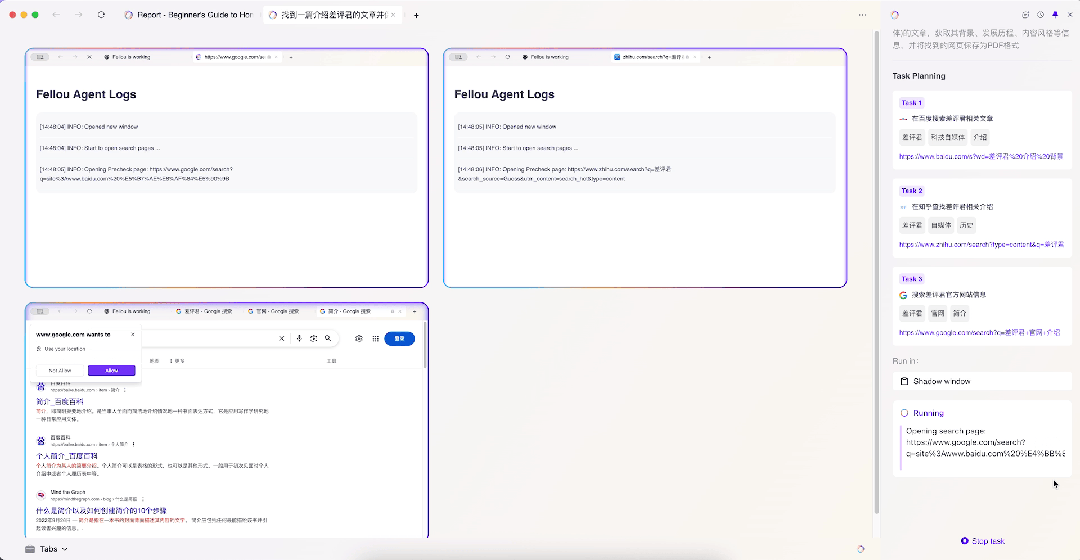Go back with the main browser back arrow
Screen dimensions: 1080x560
tap(56, 14)
